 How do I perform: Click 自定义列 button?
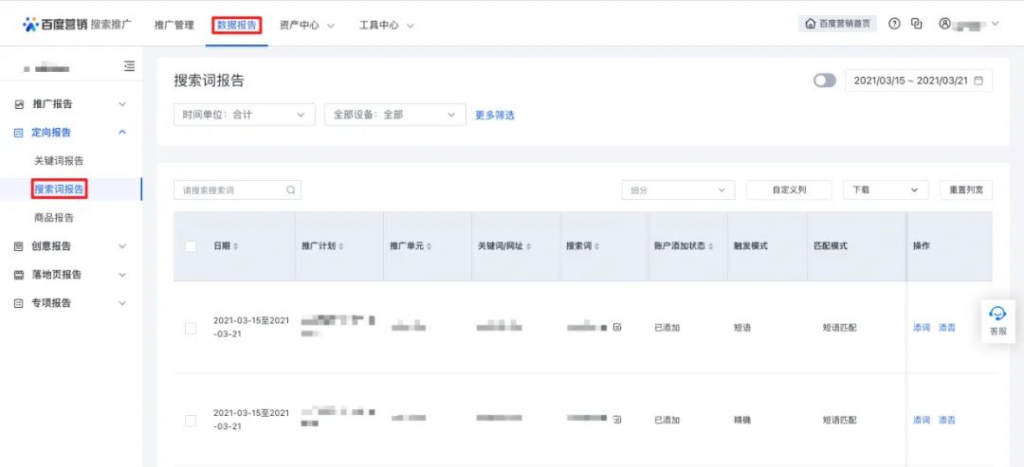point(789,190)
